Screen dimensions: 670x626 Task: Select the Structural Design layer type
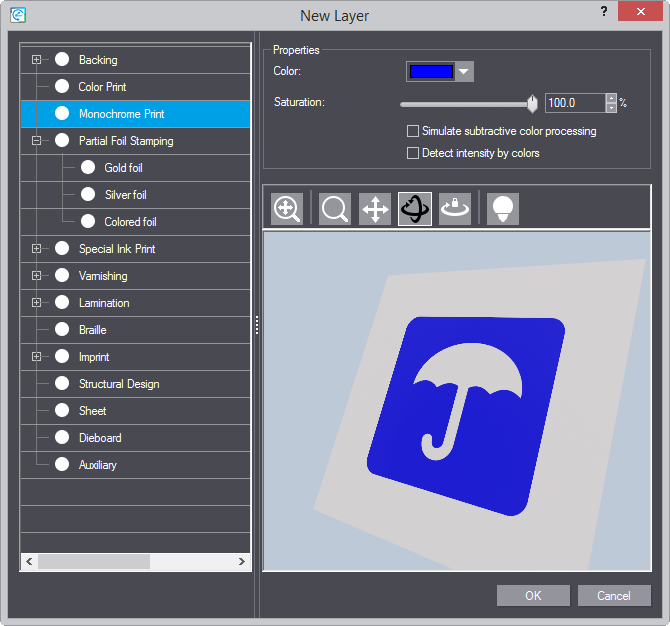(x=135, y=384)
